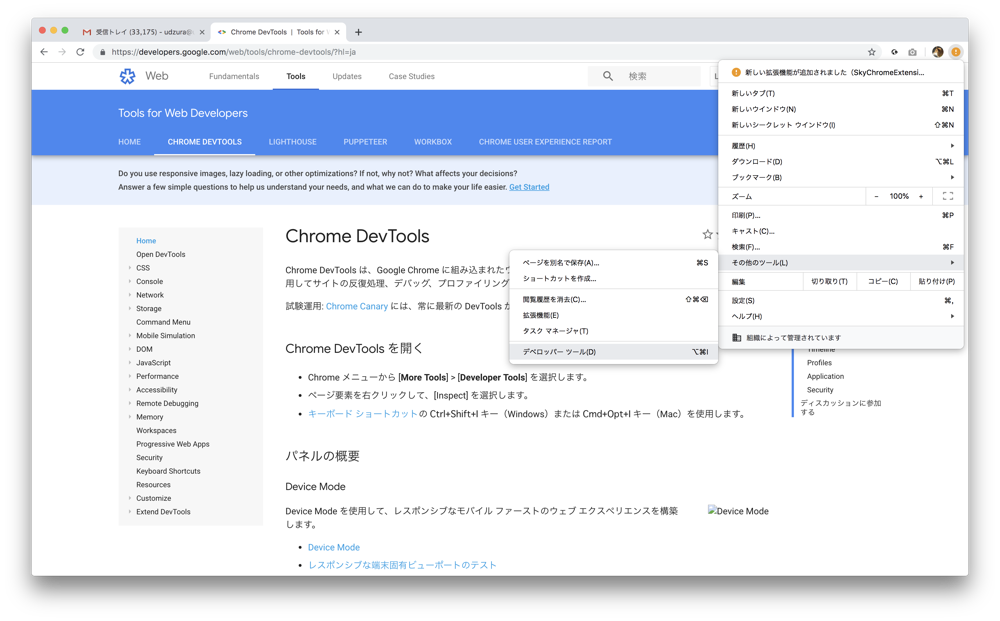Click the browser reload button
Viewport: 1000px width, 621px height.
[80, 52]
